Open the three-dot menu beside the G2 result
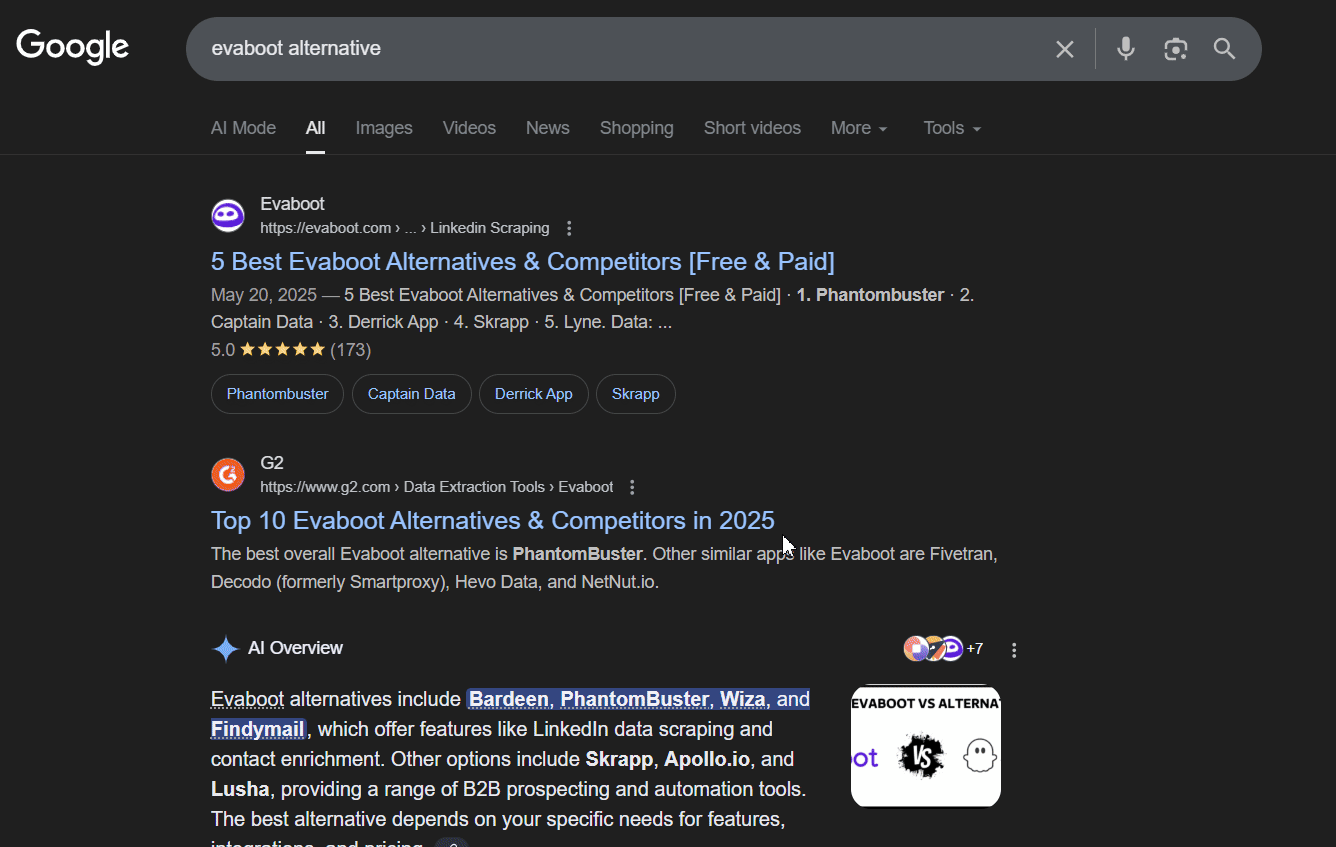 coord(632,486)
